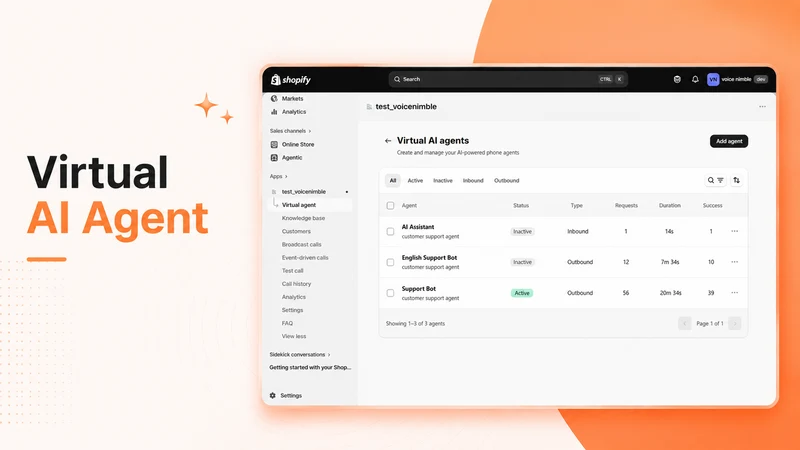The height and width of the screenshot is (450, 800).
Task: Tick the select-all agents checkbox
Action: pyautogui.click(x=390, y=206)
